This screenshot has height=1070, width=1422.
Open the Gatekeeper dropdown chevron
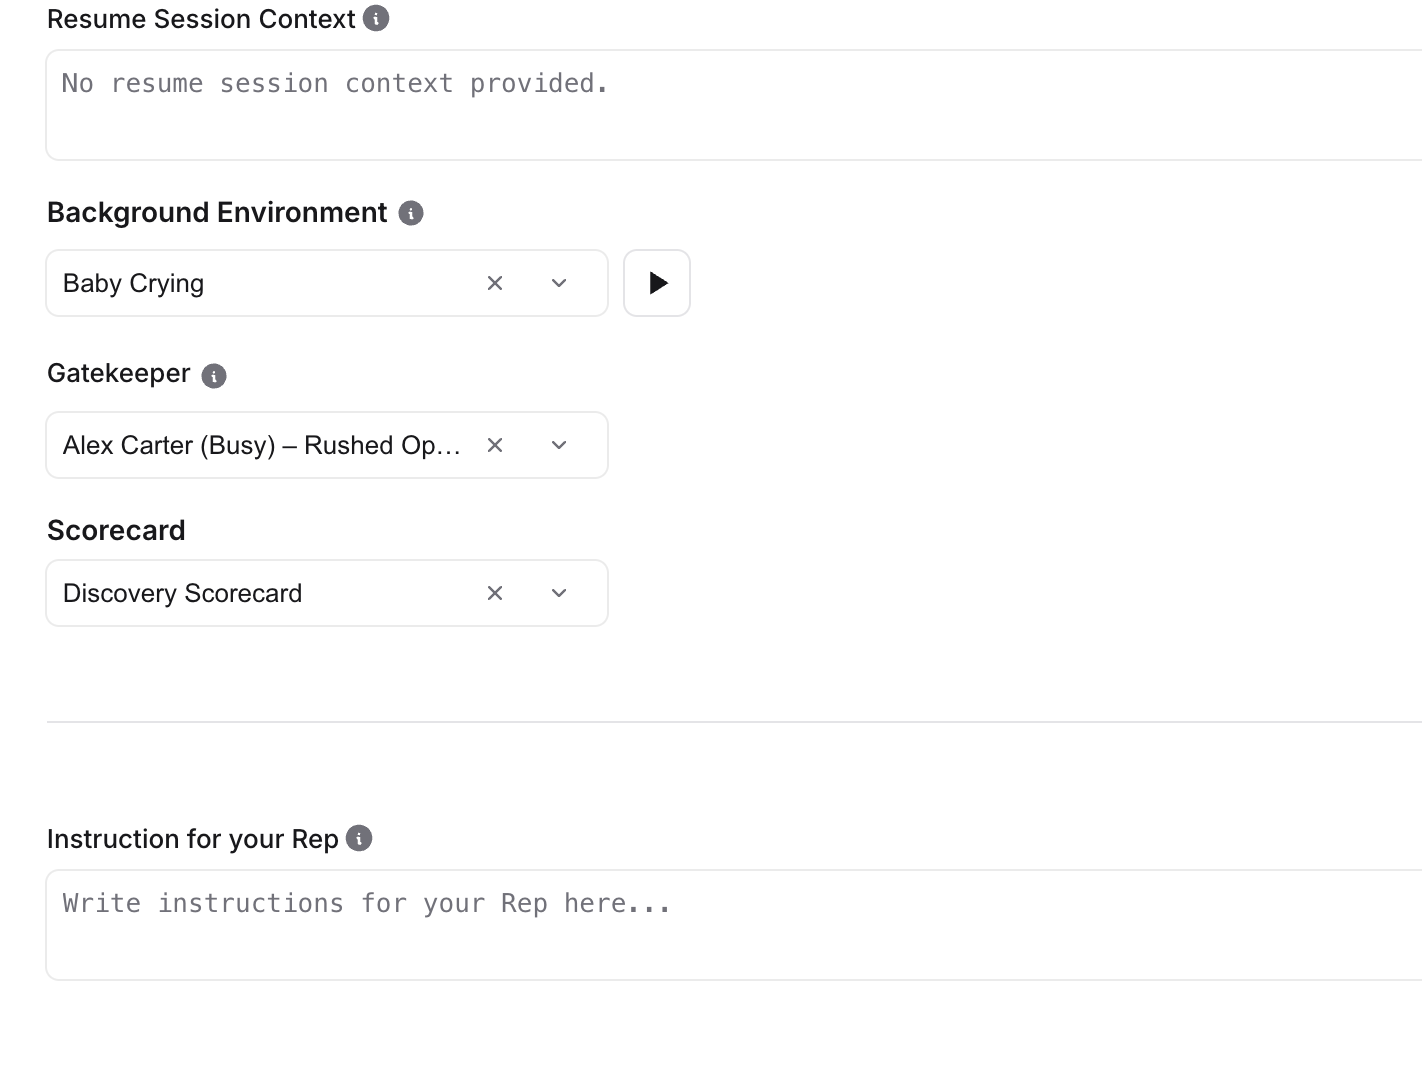click(559, 446)
